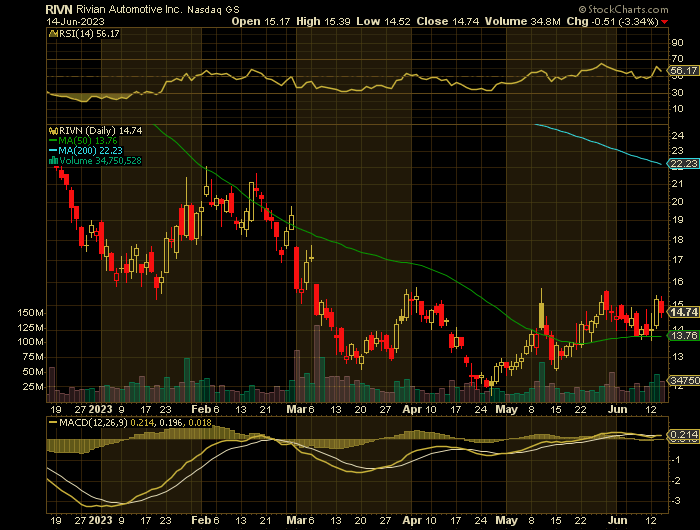Screen dimensions: 700x530
Task: Click the 90 level on RSI axis
Action: (677, 43)
